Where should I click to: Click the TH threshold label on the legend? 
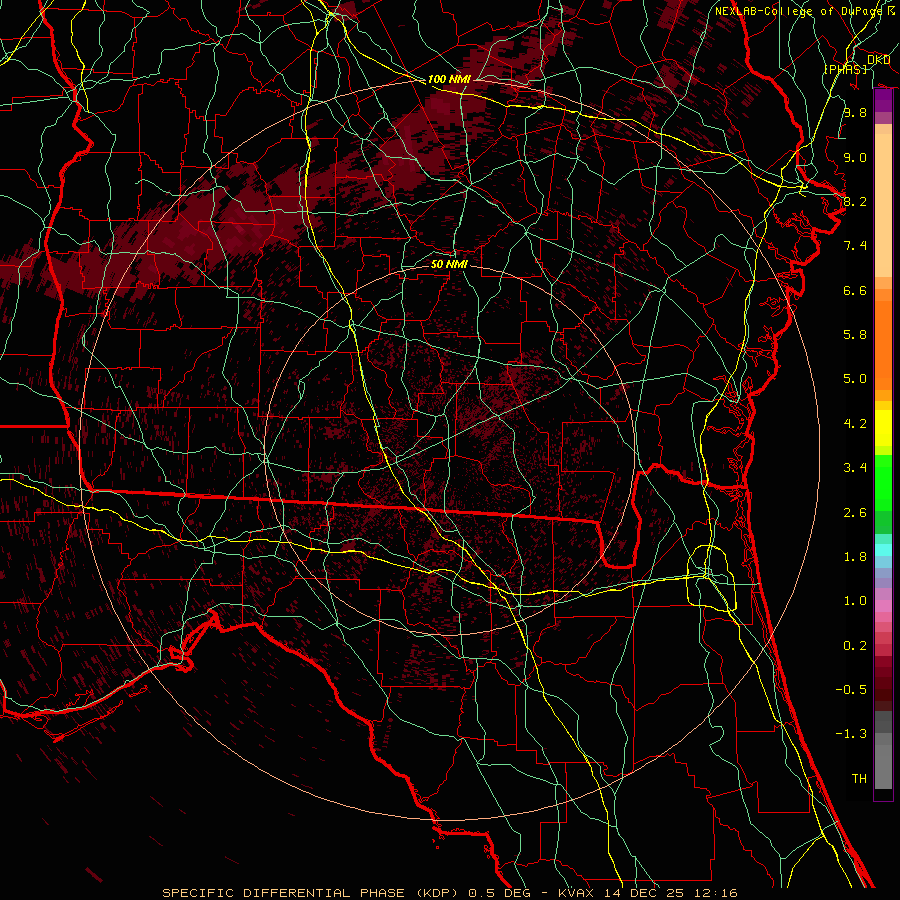[x=858, y=778]
